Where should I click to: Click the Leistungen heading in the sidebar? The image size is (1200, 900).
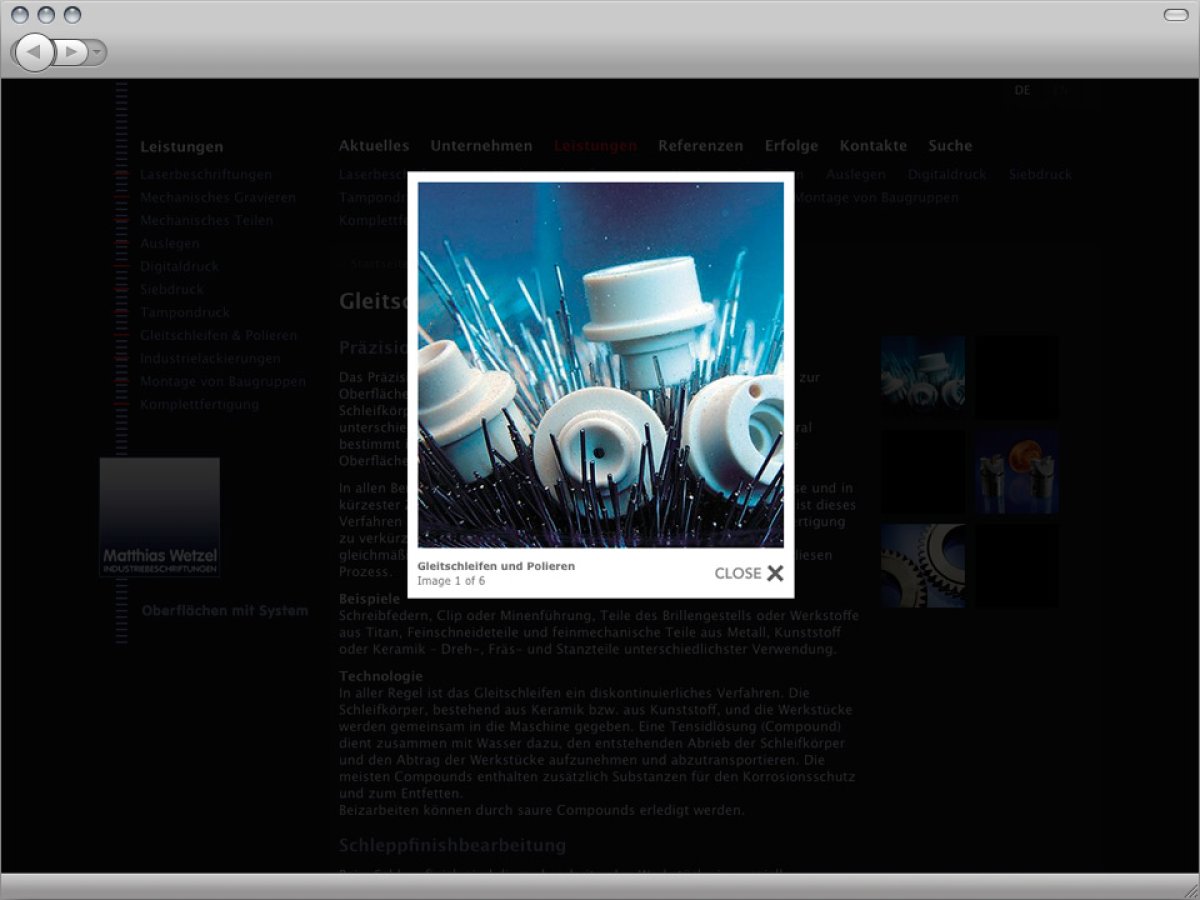pyautogui.click(x=181, y=147)
